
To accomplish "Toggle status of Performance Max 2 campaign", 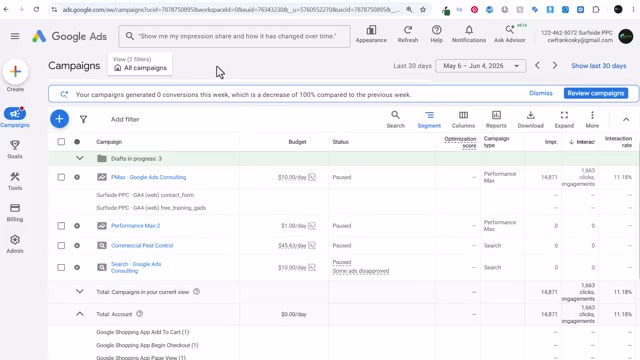I will click(x=77, y=226).
